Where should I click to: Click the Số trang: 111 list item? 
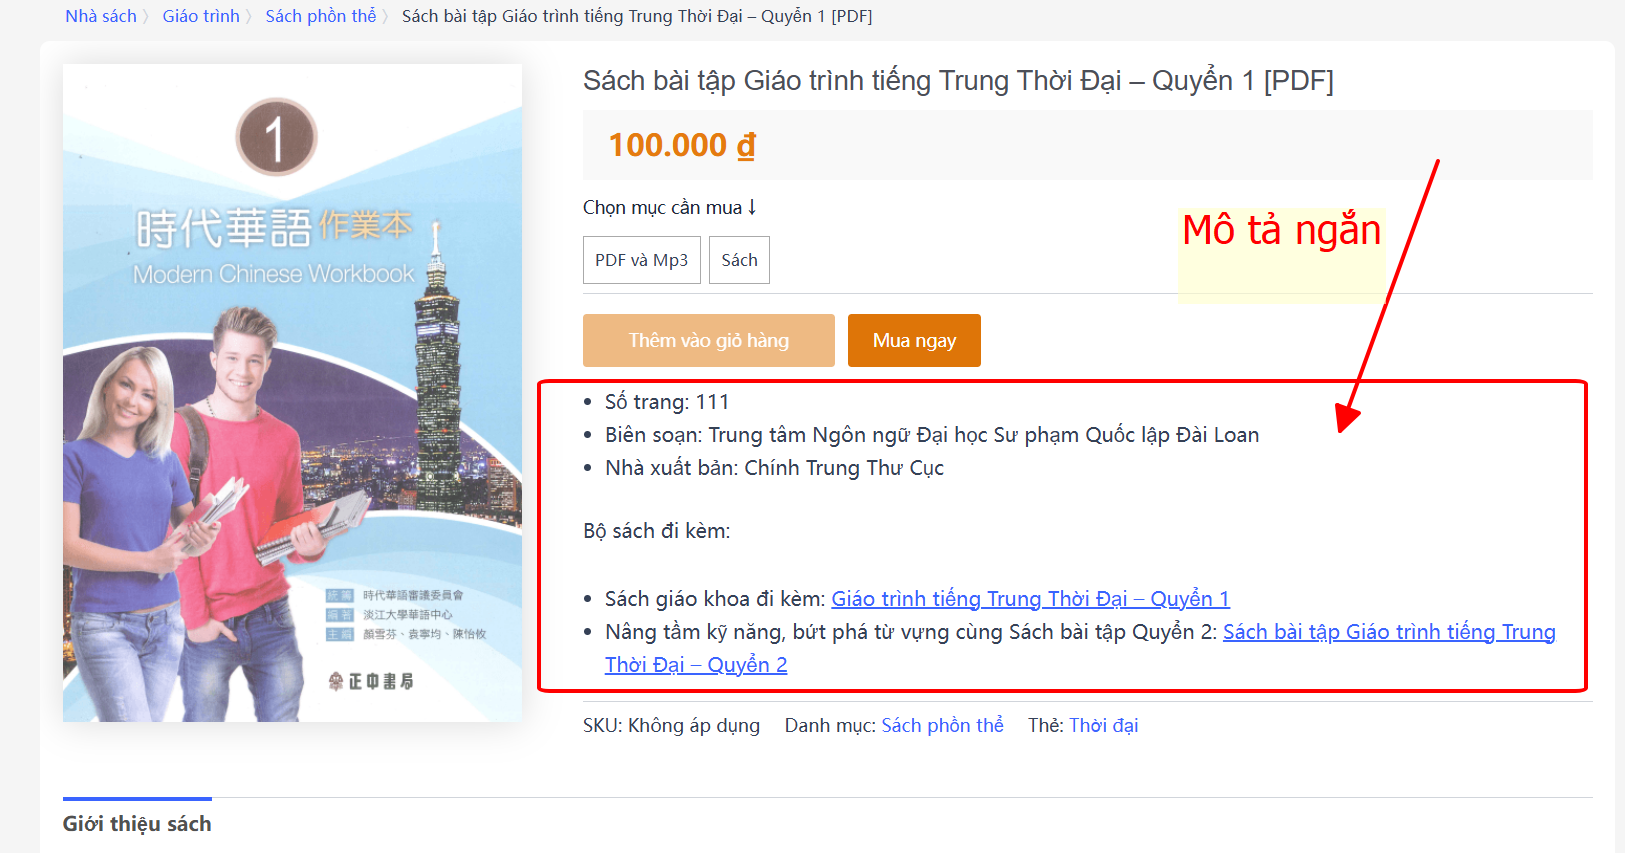(x=667, y=402)
